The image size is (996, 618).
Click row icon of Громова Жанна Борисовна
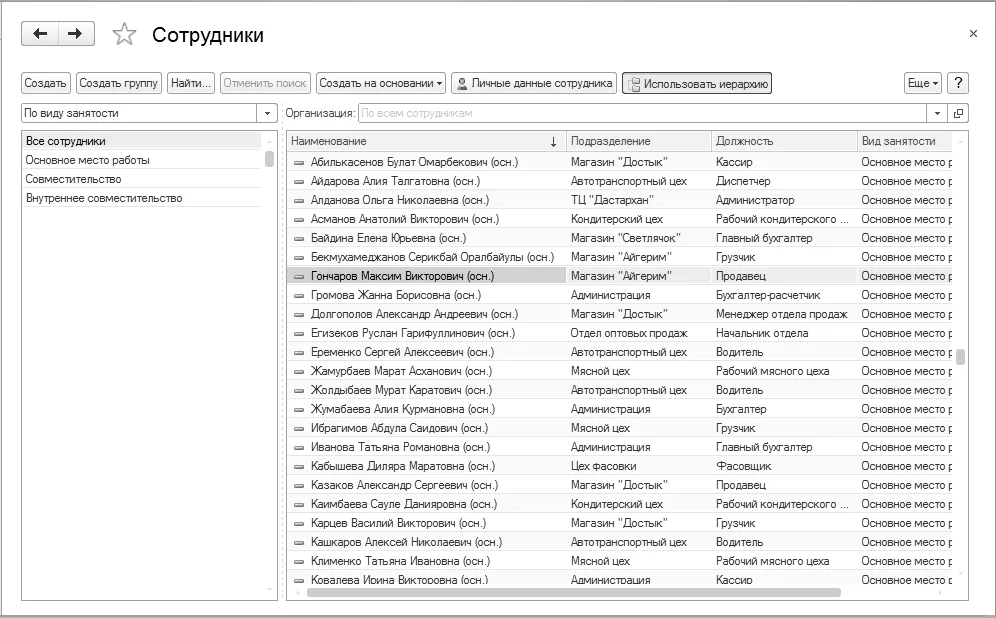click(299, 295)
